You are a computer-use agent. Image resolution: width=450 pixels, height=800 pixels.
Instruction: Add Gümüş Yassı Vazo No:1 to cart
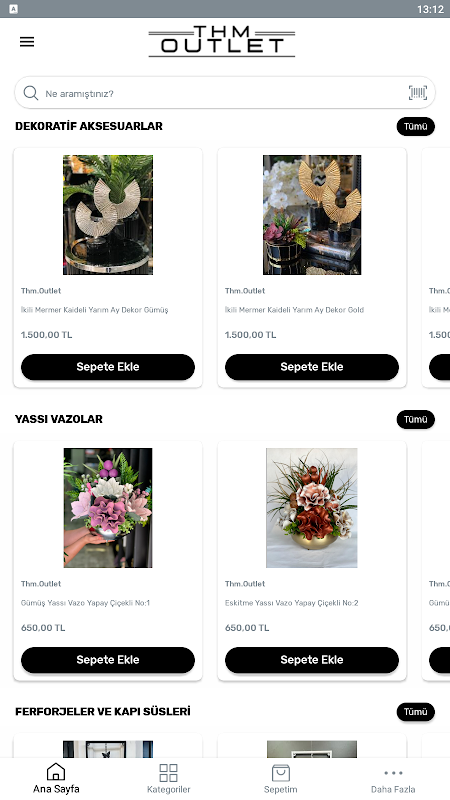point(108,660)
